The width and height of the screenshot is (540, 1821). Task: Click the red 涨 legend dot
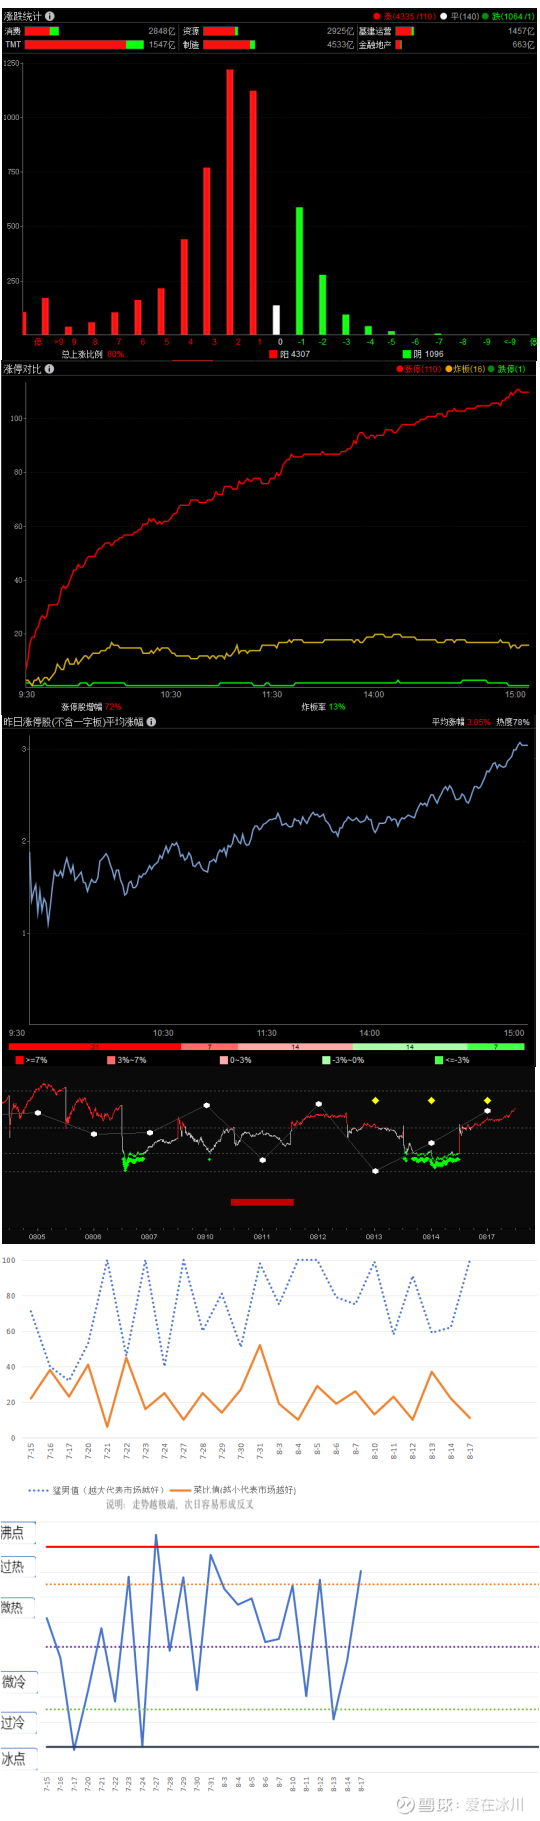point(377,17)
